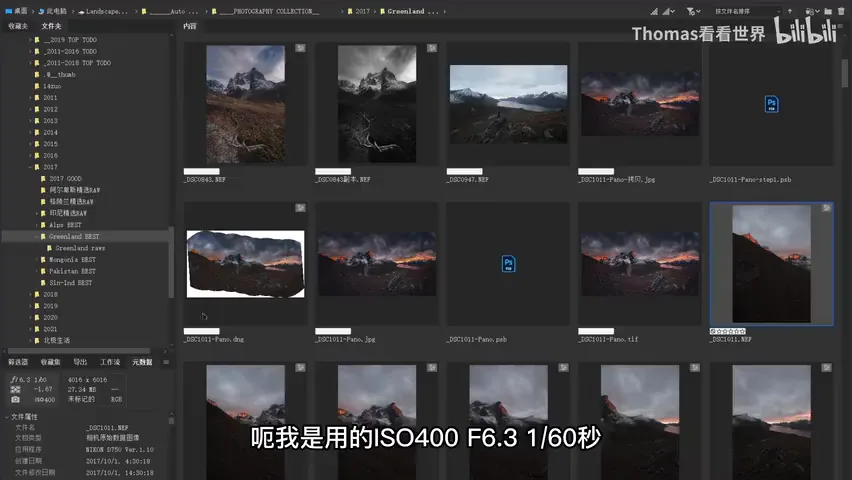This screenshot has height=480, width=852.
Task: Click the folder icon beside Greenland raws
Action: (x=49, y=248)
